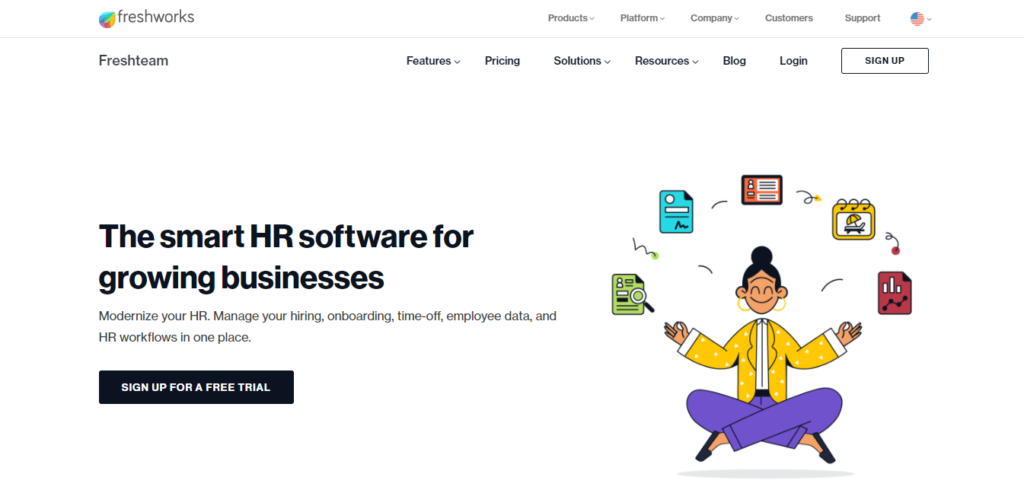The image size is (1024, 496).
Task: Click SIGN UP FOR A FREE TRIAL
Action: tap(196, 387)
